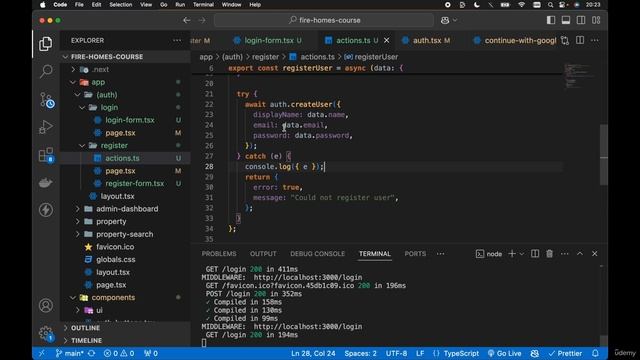Open the Source Control view
Screen dimensions: 640x360
(47, 100)
